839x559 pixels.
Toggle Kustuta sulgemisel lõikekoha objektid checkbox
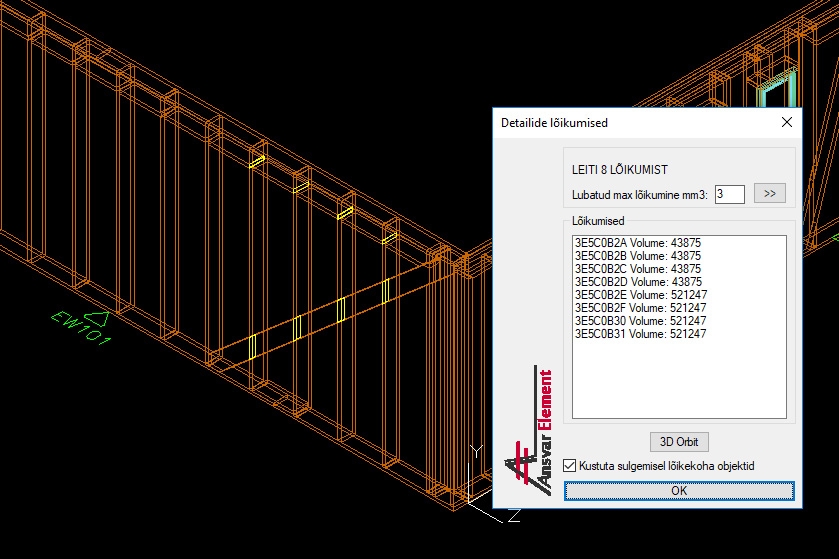click(x=570, y=466)
